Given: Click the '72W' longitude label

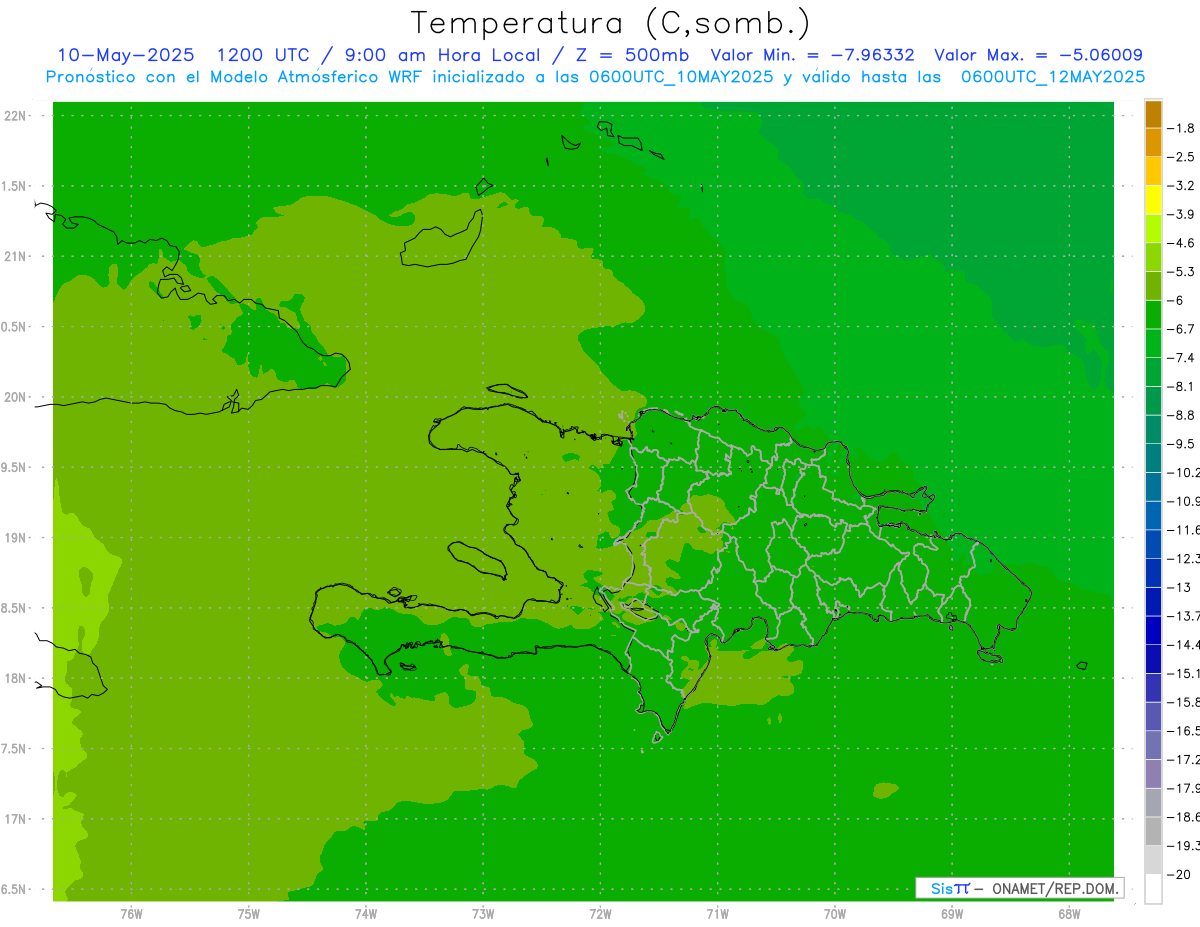Looking at the screenshot, I should tap(600, 914).
